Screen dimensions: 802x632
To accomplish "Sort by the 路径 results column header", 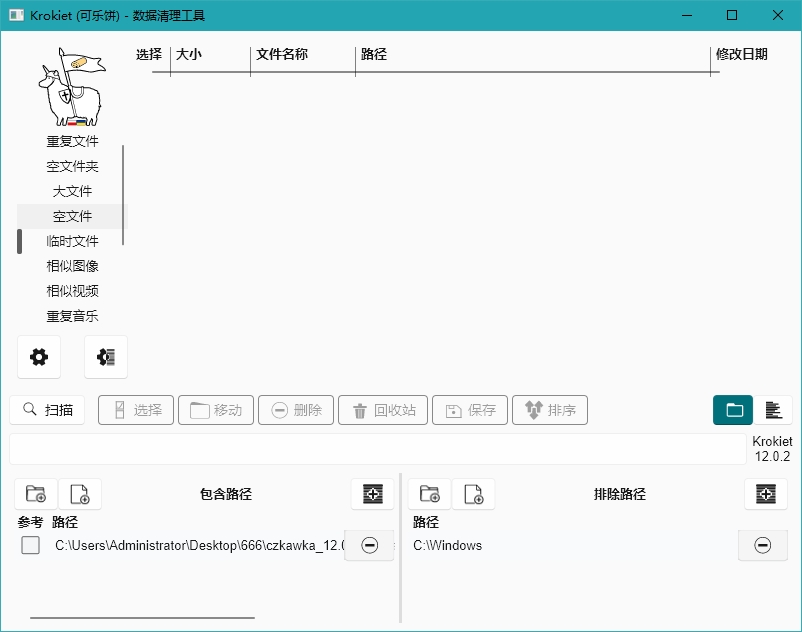I will tap(374, 54).
